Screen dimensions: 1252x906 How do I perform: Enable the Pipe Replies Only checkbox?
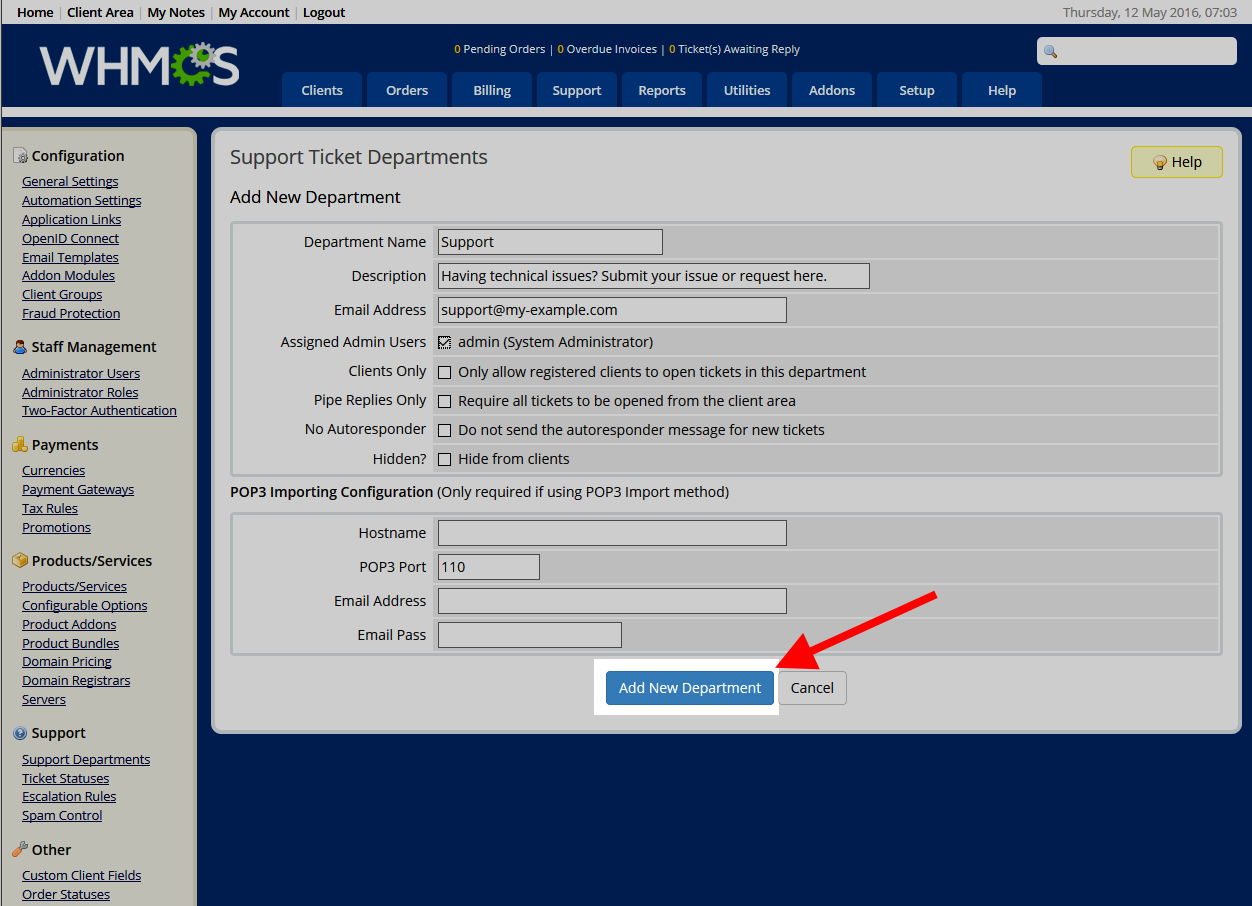(445, 401)
